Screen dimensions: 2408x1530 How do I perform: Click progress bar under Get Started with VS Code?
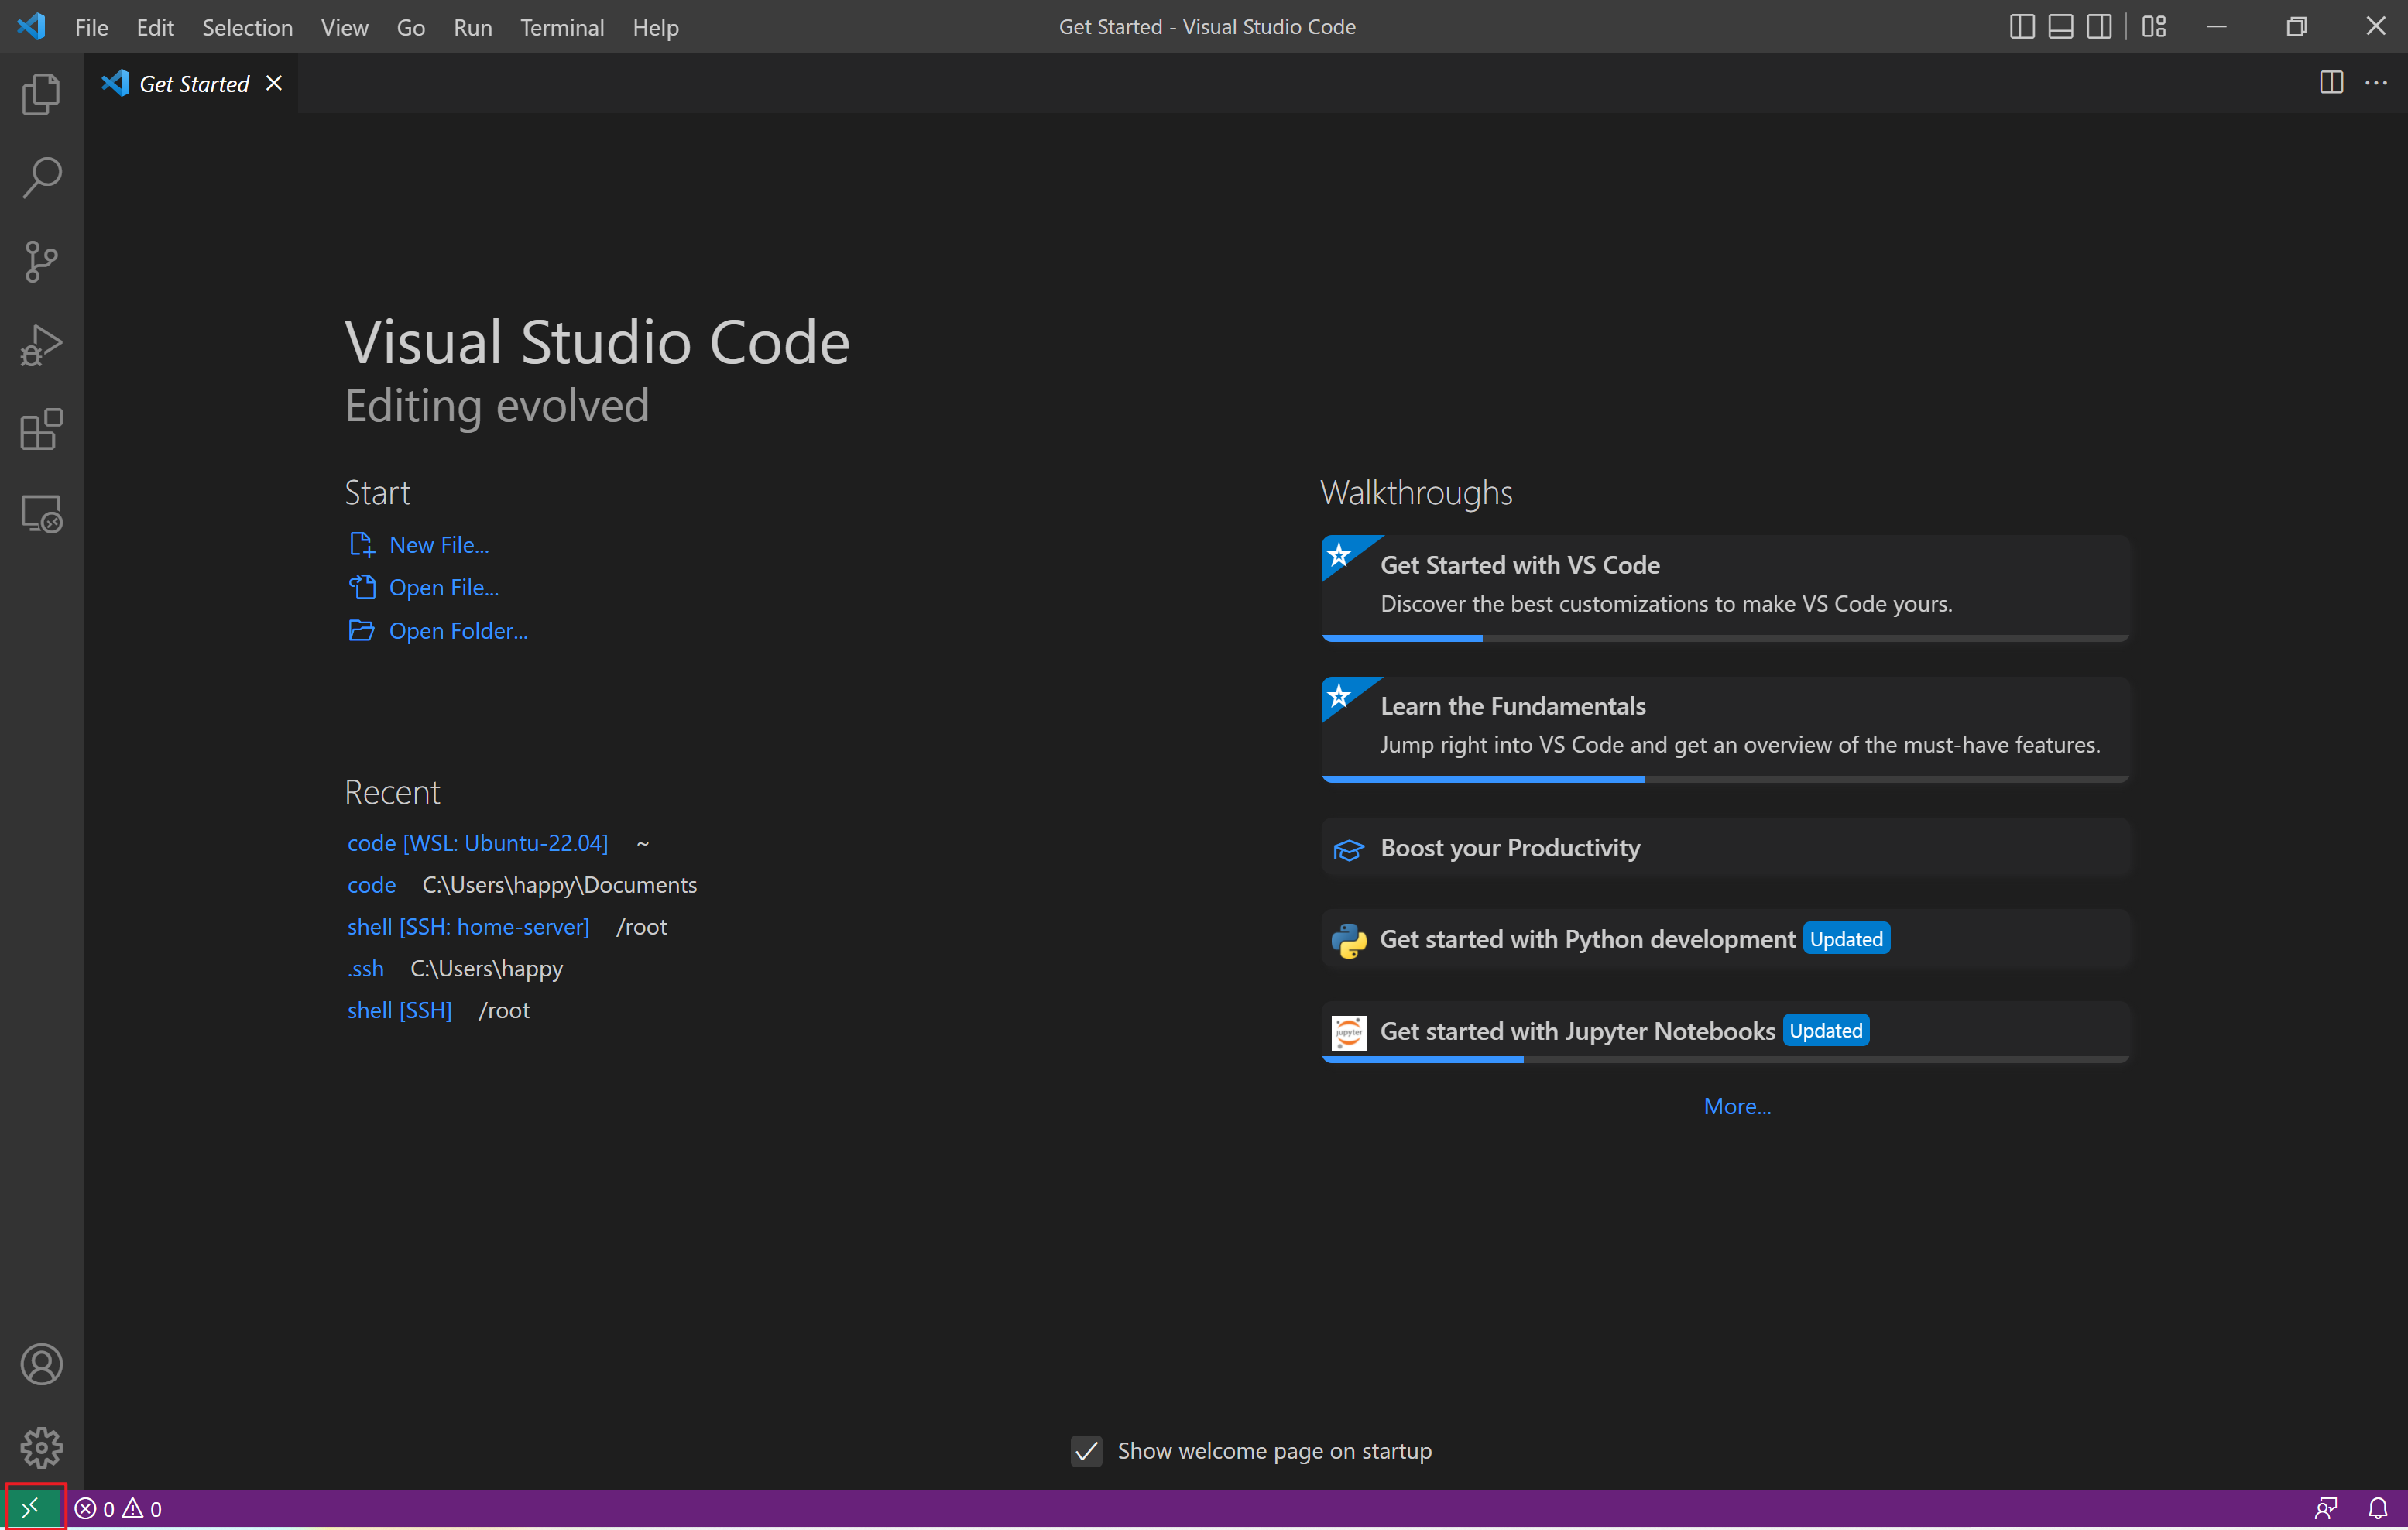1726,637
